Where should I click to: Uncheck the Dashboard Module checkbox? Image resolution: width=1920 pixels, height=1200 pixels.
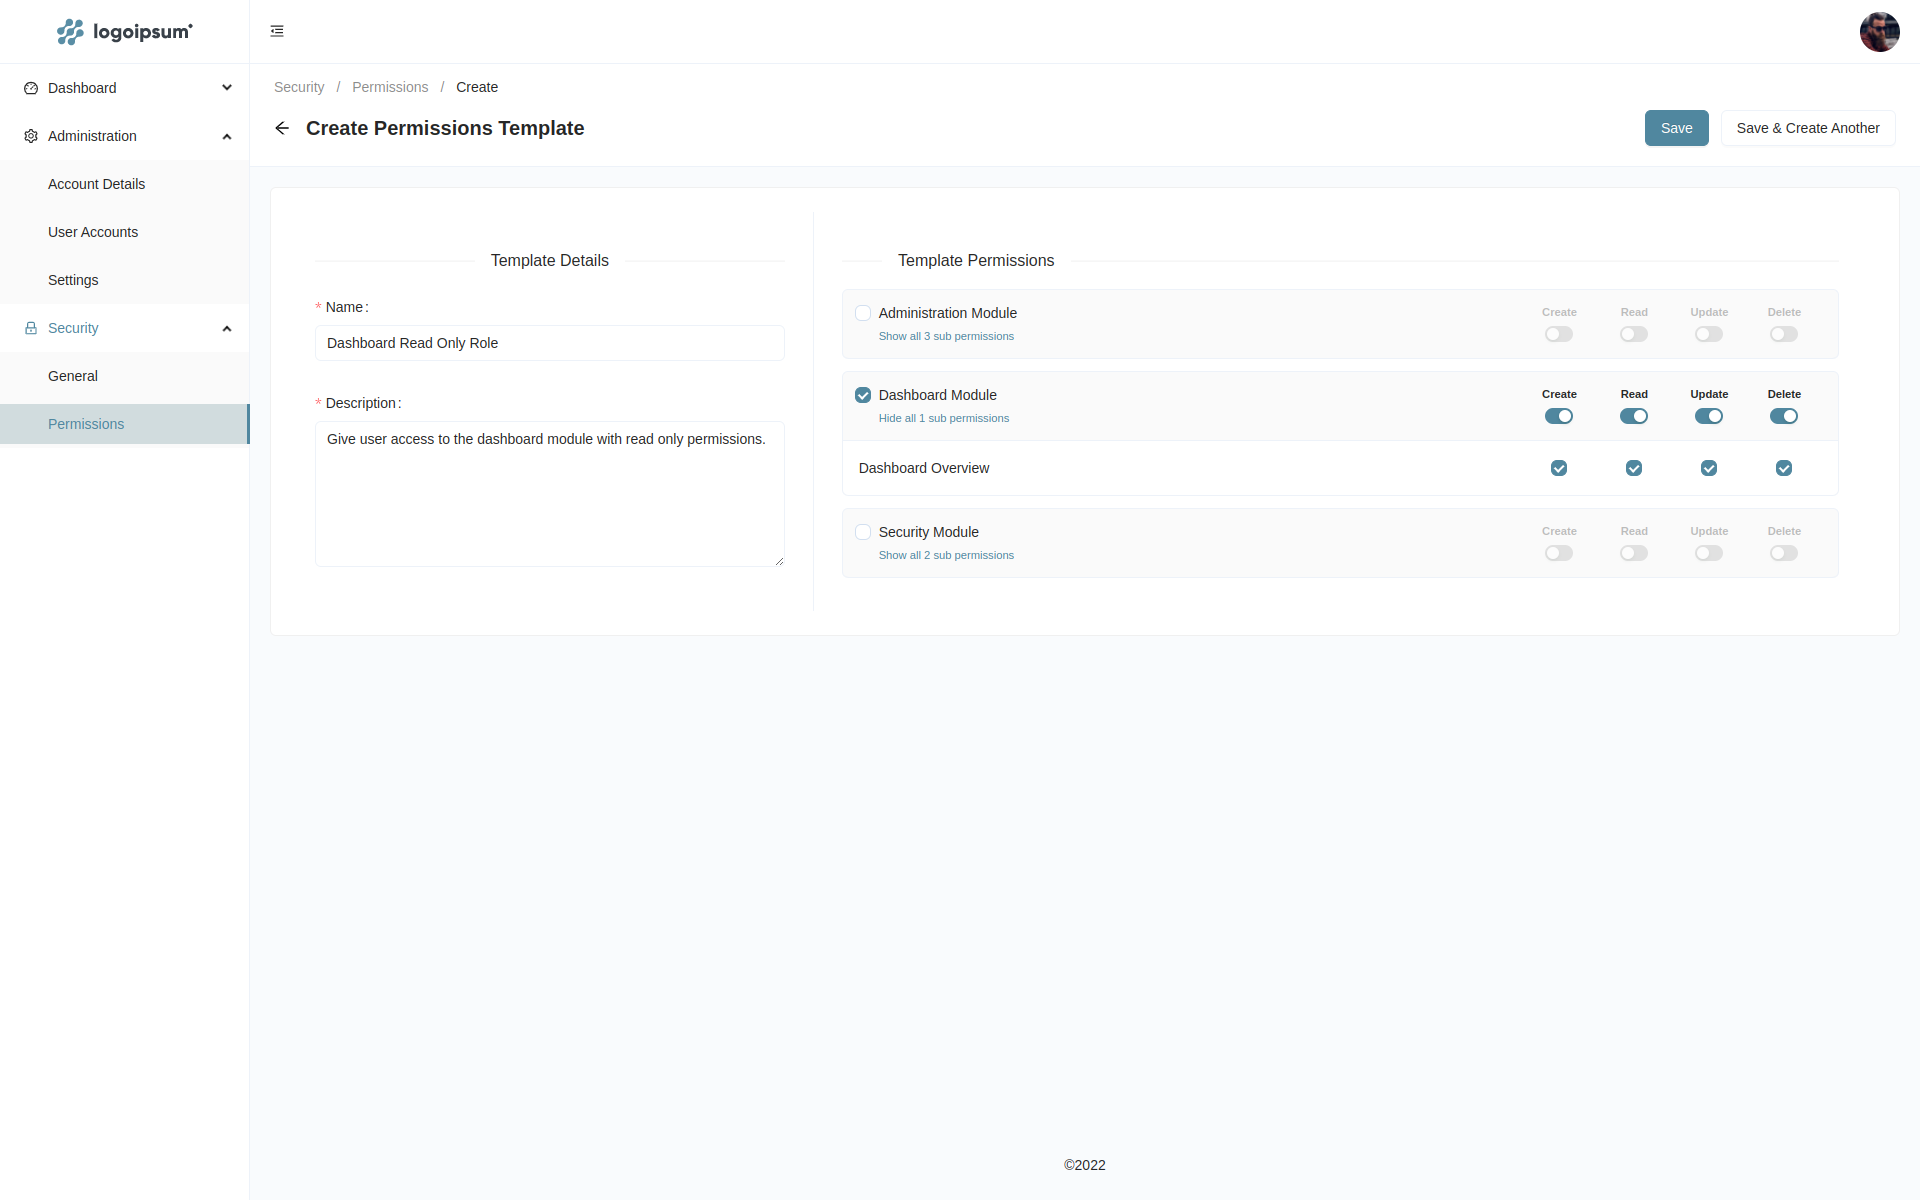[x=863, y=395]
